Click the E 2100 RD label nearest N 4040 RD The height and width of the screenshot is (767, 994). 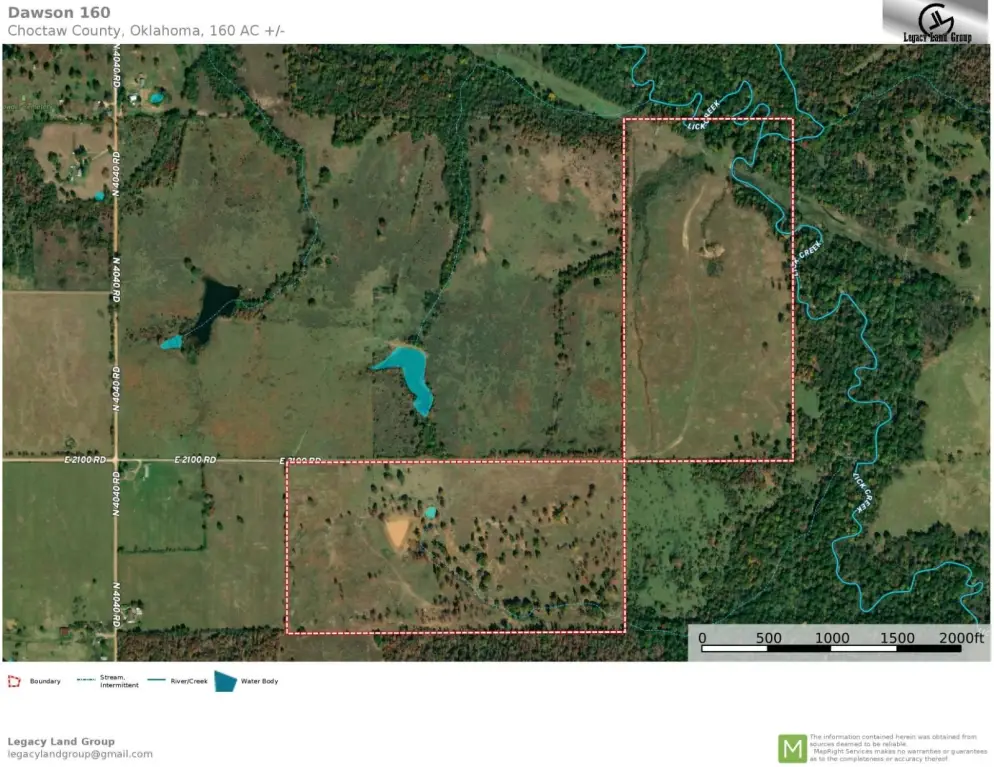point(85,460)
